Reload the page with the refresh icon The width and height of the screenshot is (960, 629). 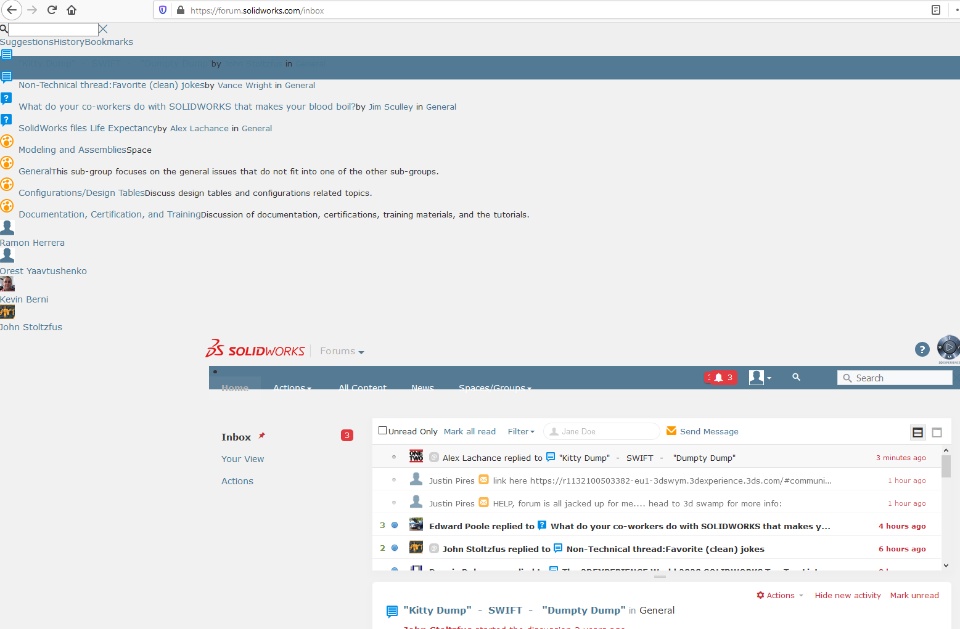[52, 10]
